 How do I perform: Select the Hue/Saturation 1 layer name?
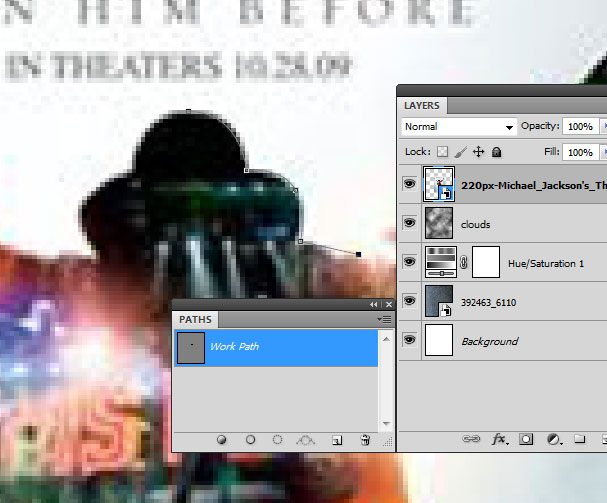[x=546, y=264]
